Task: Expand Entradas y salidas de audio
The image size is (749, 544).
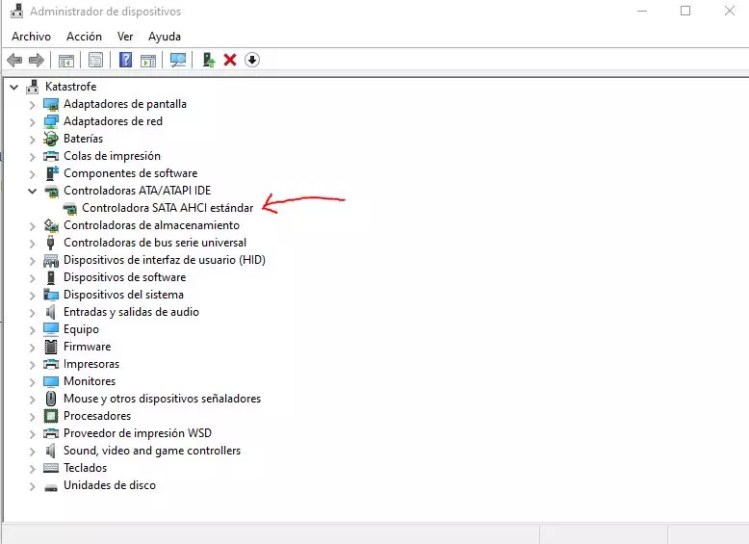Action: pyautogui.click(x=32, y=313)
